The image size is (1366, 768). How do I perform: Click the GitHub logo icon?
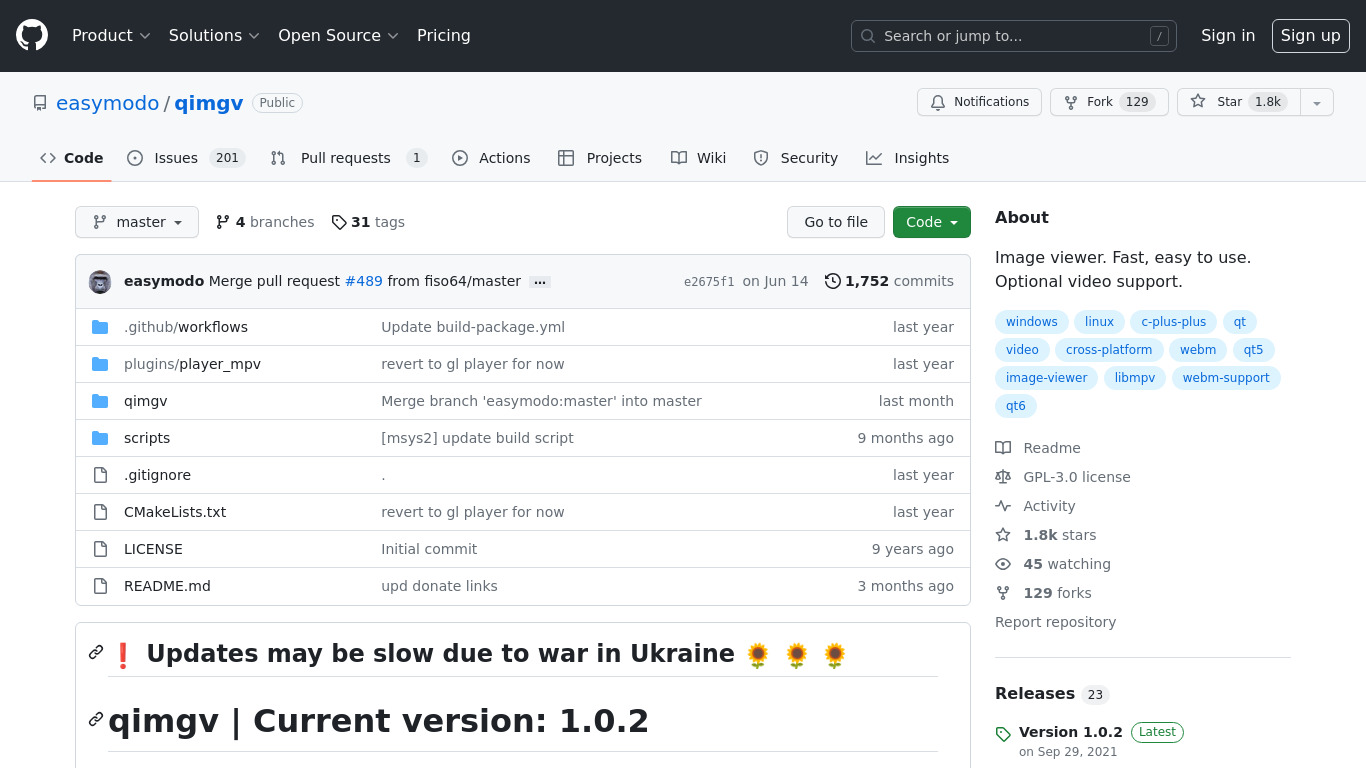click(32, 35)
